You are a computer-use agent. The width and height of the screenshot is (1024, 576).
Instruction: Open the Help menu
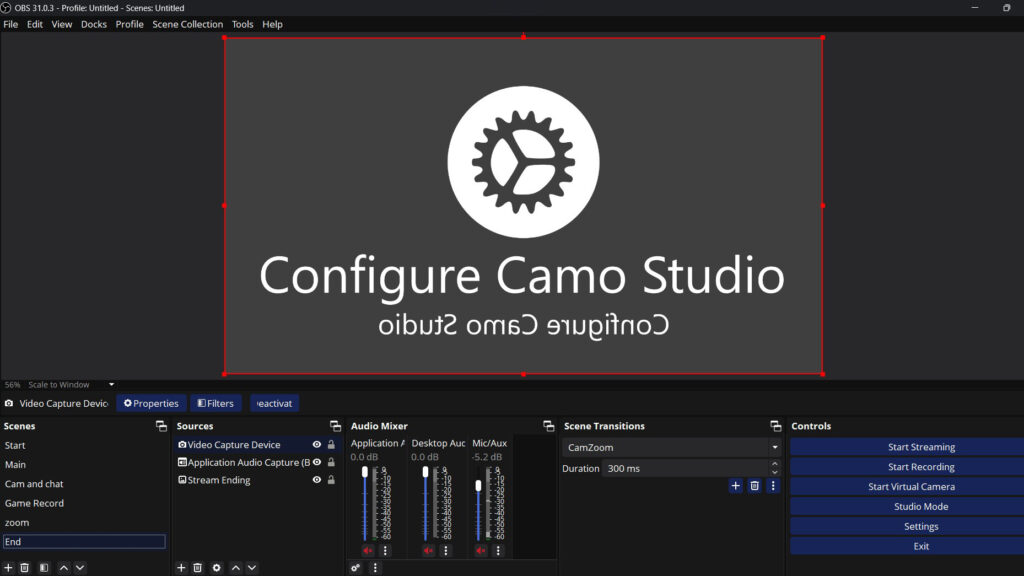click(272, 24)
